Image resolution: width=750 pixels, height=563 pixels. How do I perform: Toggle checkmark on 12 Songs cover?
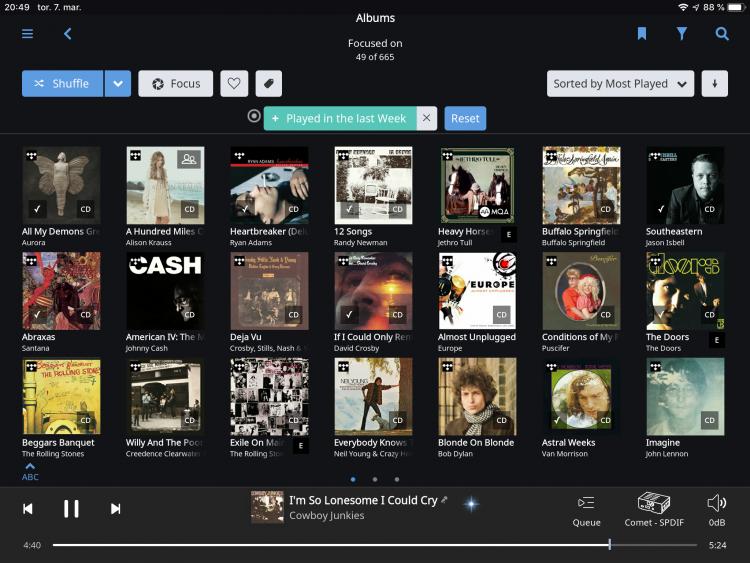coord(349,209)
